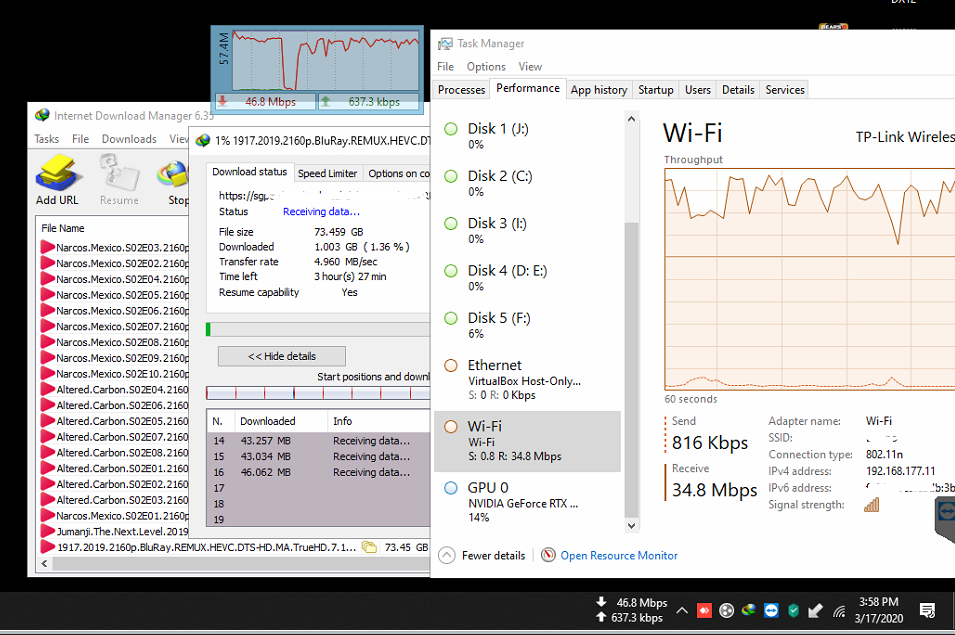Collapse Task Manager with Fewer details
The image size is (955, 635).
tap(483, 556)
